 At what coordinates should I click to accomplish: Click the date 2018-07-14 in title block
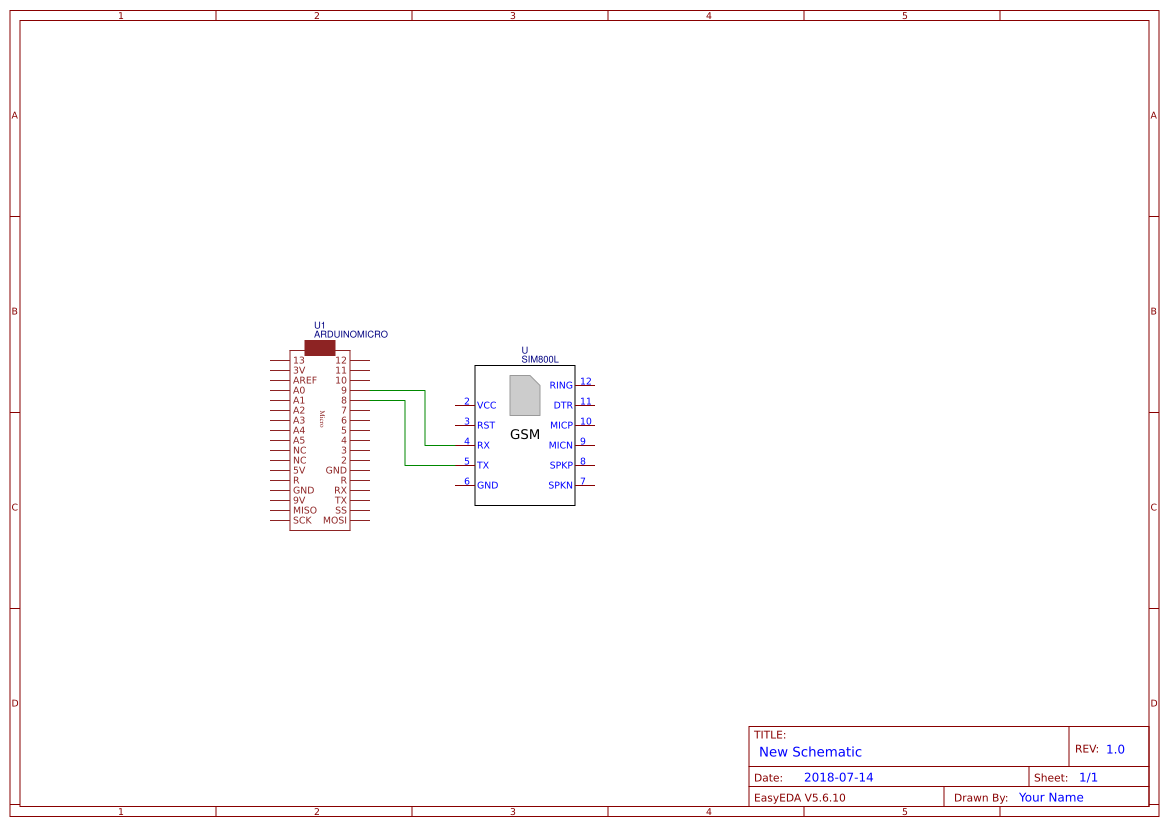(838, 777)
